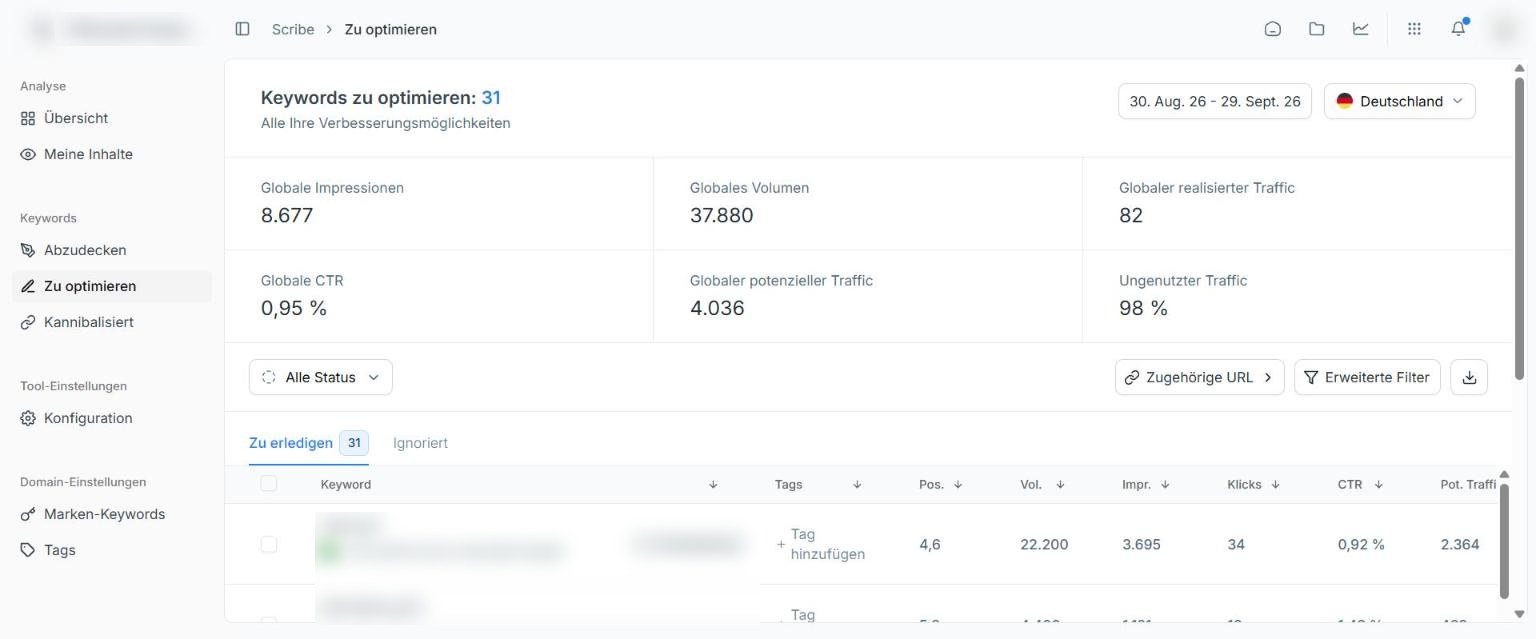The height and width of the screenshot is (639, 1536).
Task: Click the Konfiguration gear icon
Action: (28, 418)
